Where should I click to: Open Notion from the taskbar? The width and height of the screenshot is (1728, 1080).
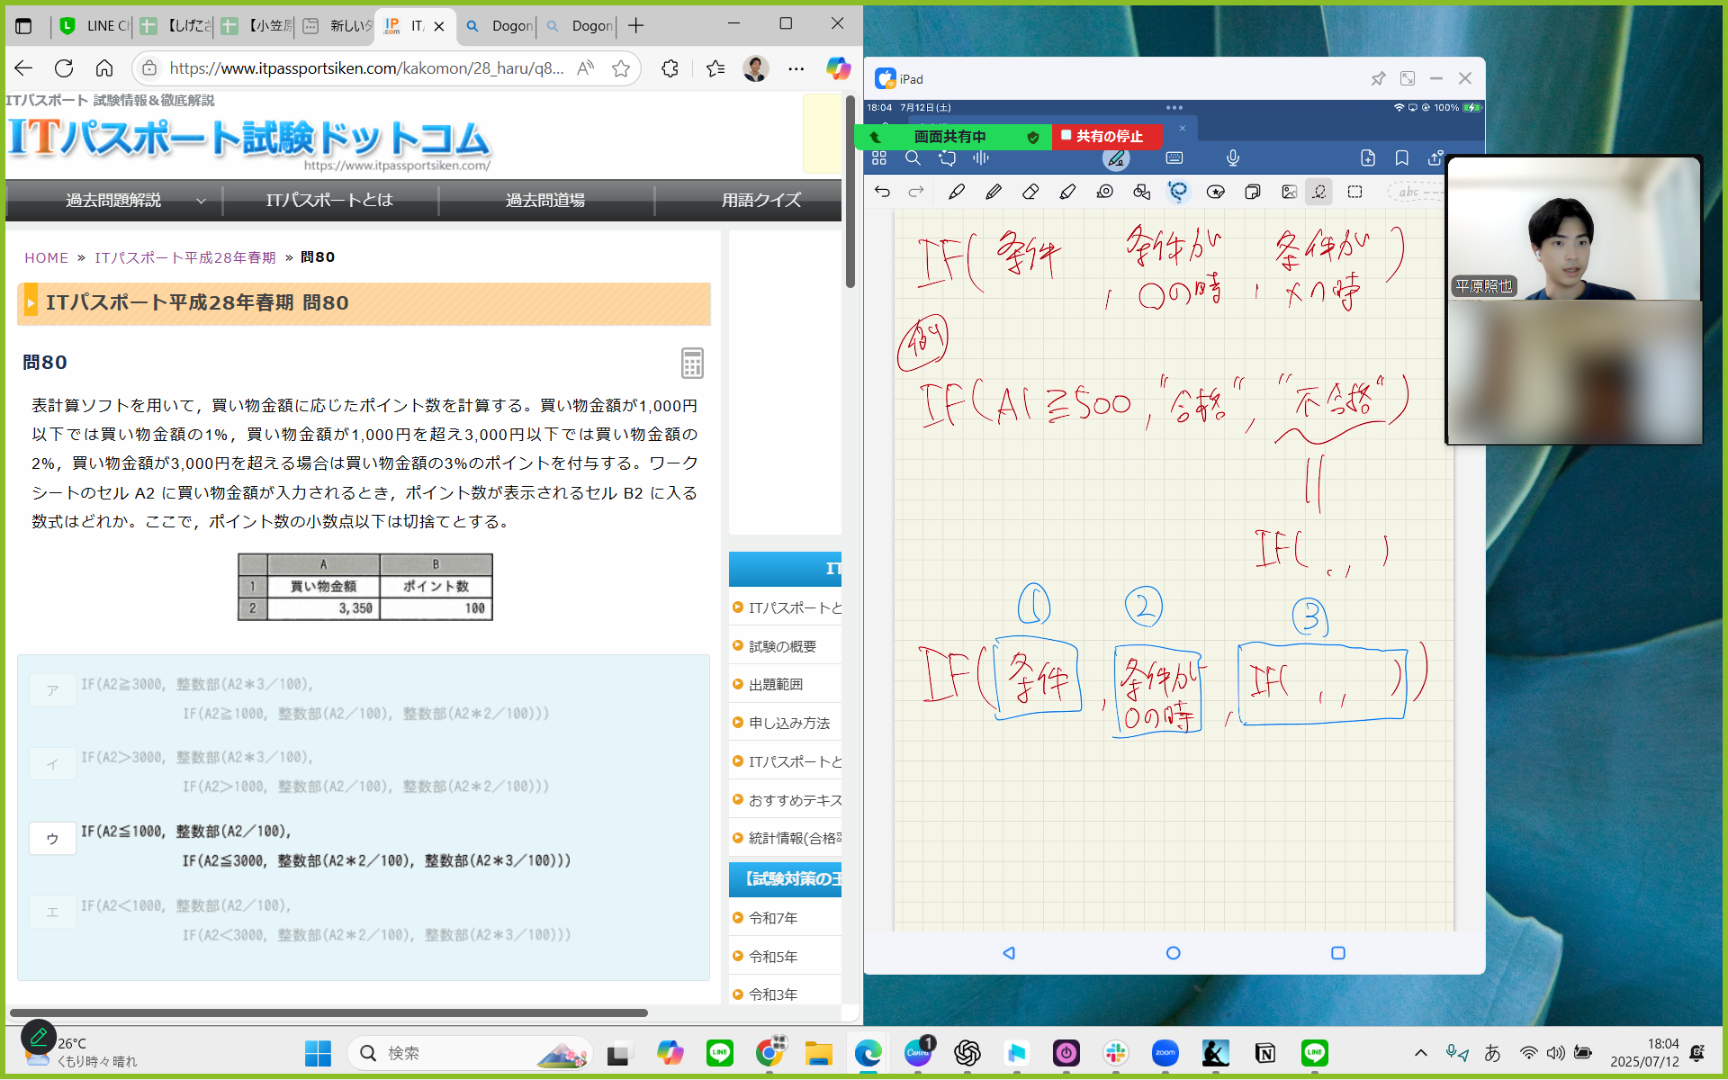tap(1265, 1053)
